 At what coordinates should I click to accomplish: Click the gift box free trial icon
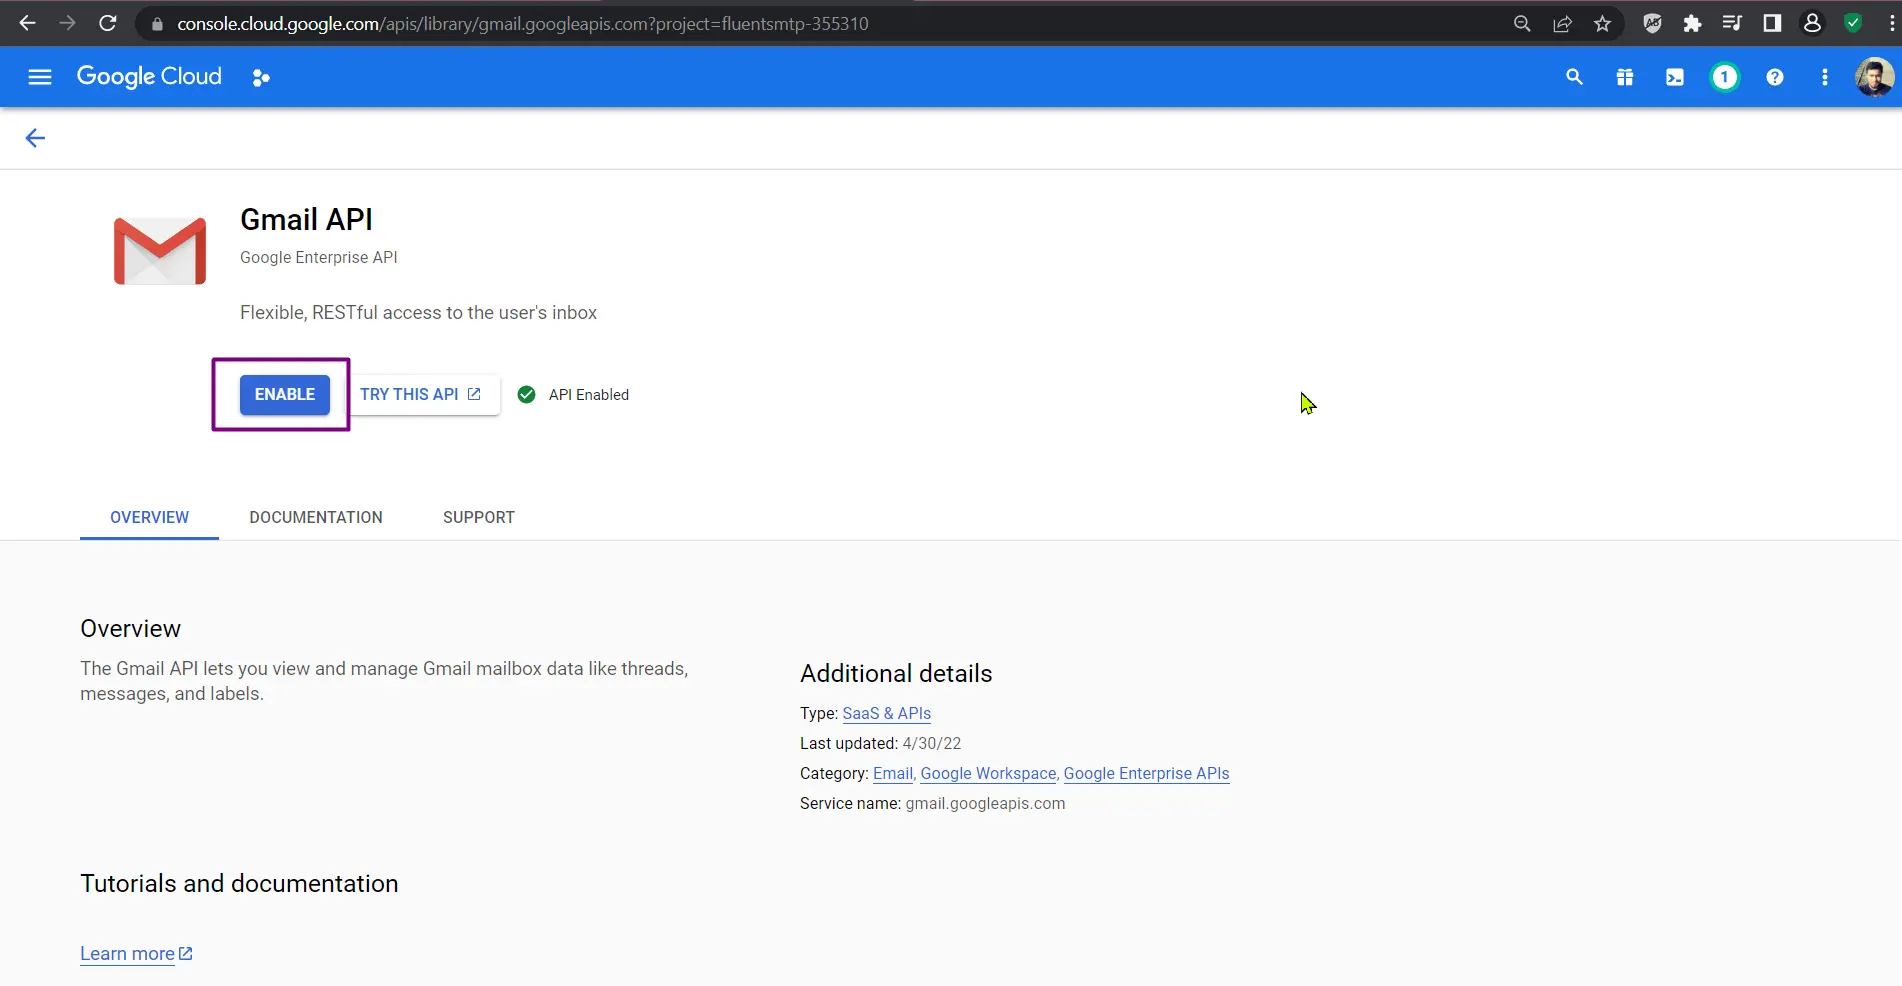pyautogui.click(x=1624, y=77)
